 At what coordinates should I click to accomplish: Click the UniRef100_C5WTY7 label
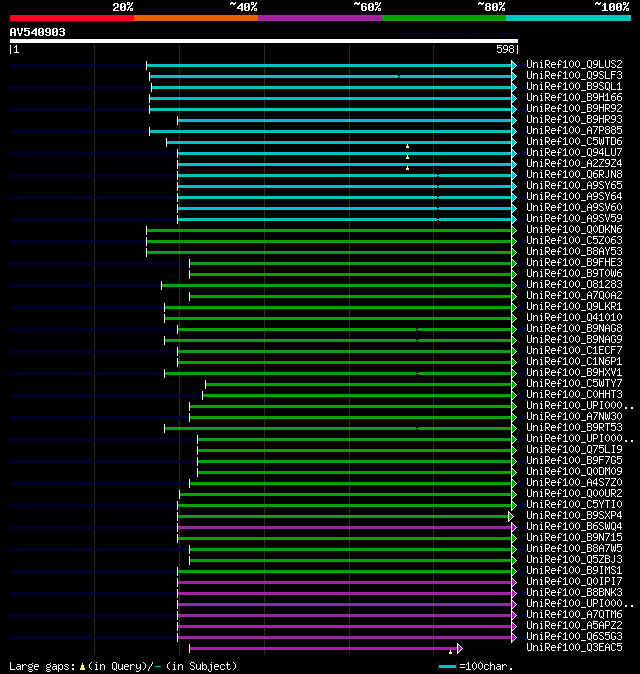coord(574,383)
